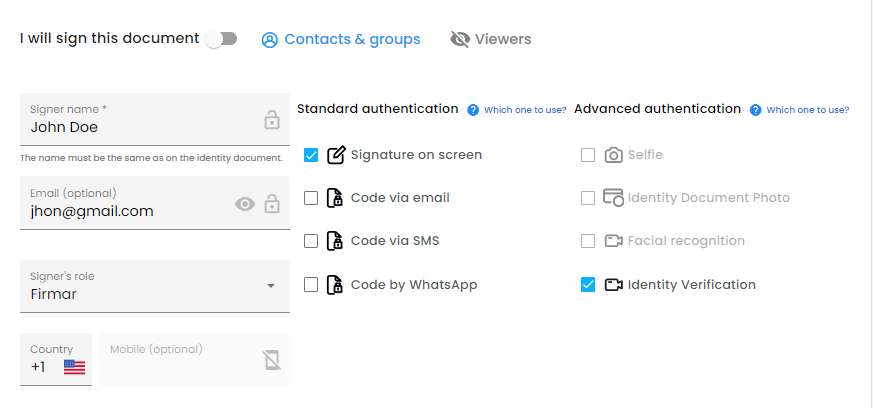Screen dimensions: 873x408
Task: Click the lock icon in Email field
Action: 272,204
